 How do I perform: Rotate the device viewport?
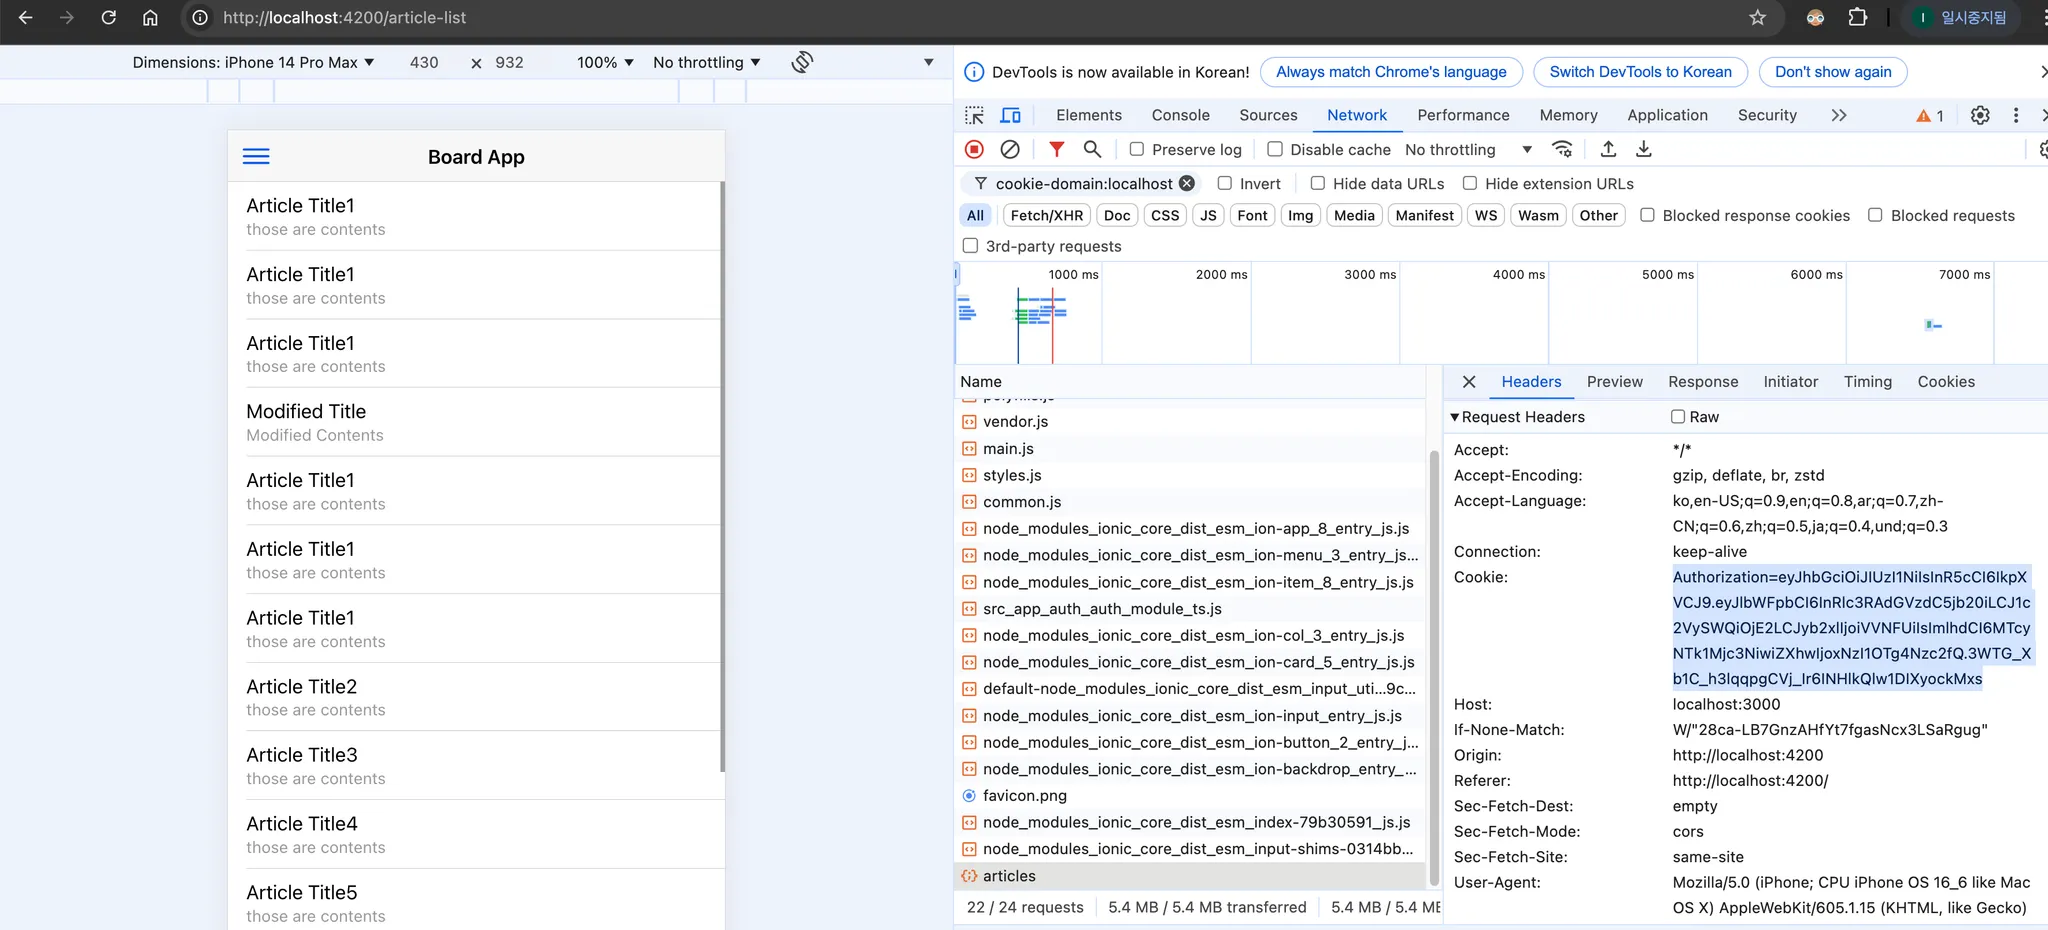pos(802,62)
